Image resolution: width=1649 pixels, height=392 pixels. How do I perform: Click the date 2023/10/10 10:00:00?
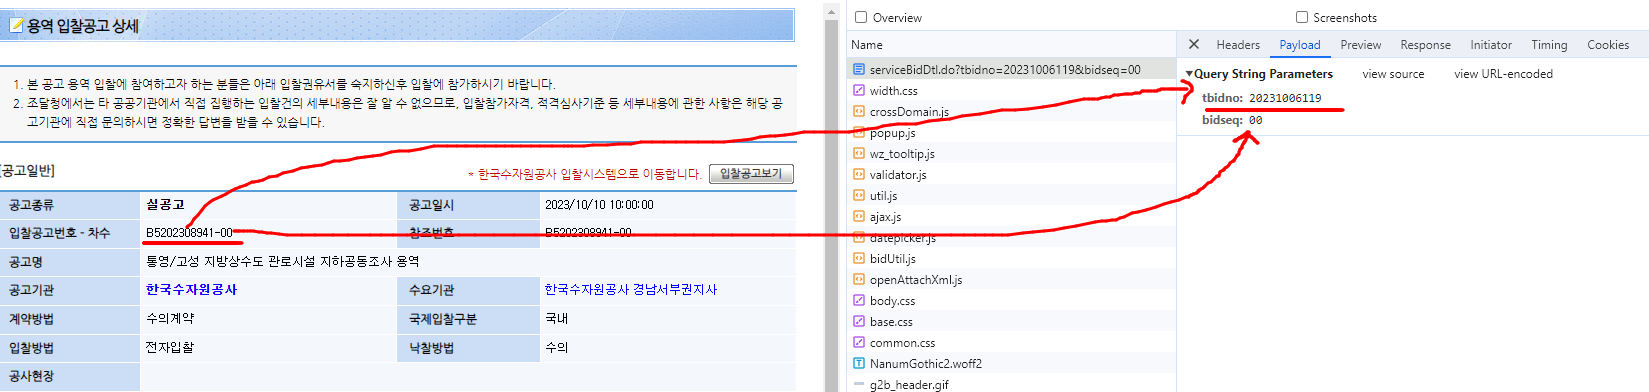pyautogui.click(x=599, y=205)
